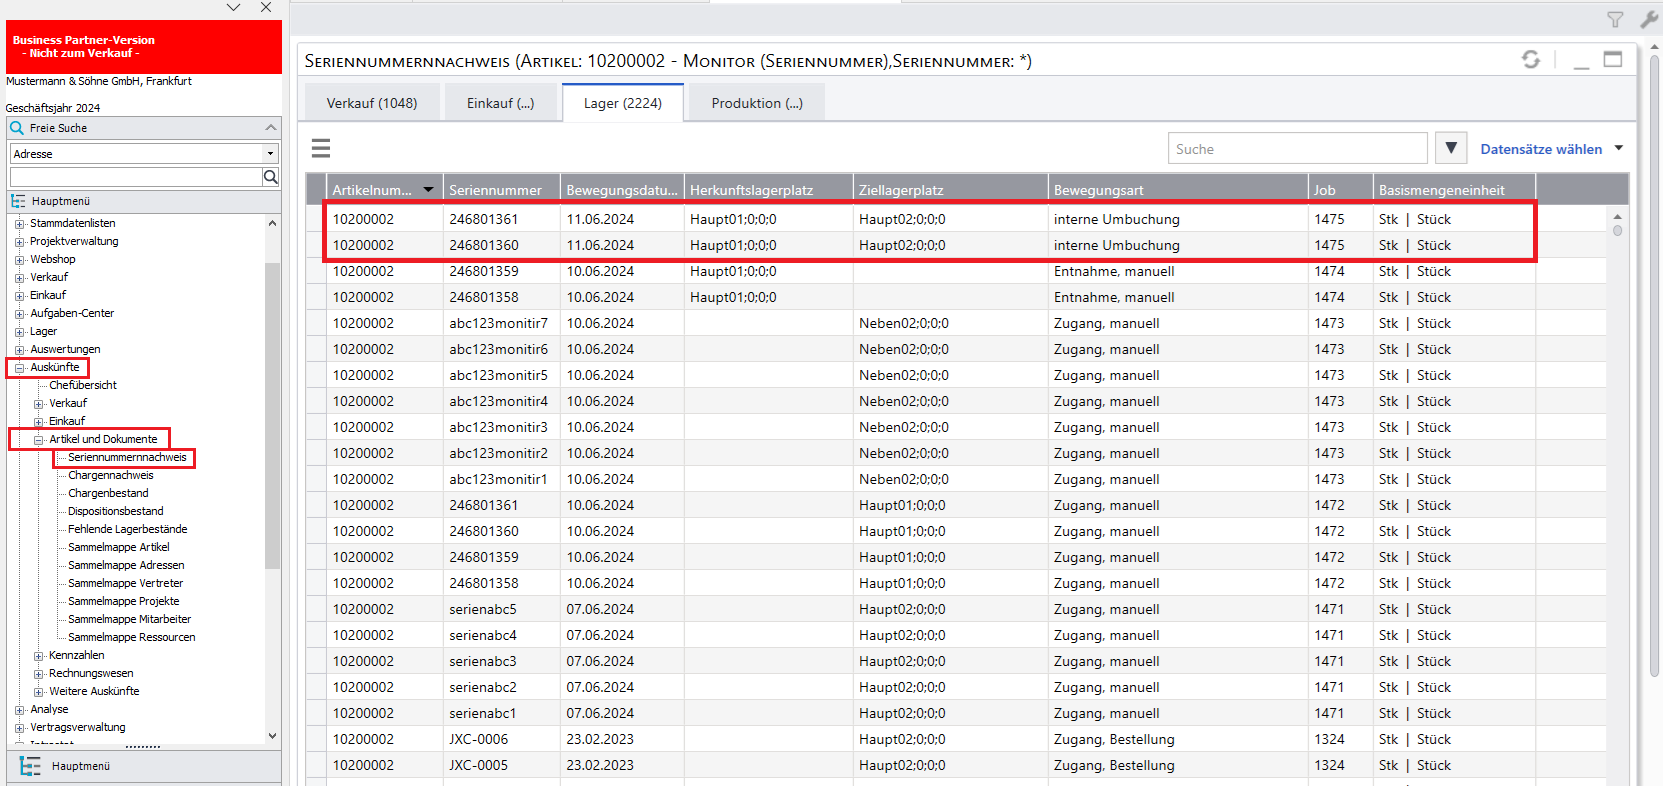
Task: Collapse the Freie Suche panel with the chevron
Action: coord(270,128)
